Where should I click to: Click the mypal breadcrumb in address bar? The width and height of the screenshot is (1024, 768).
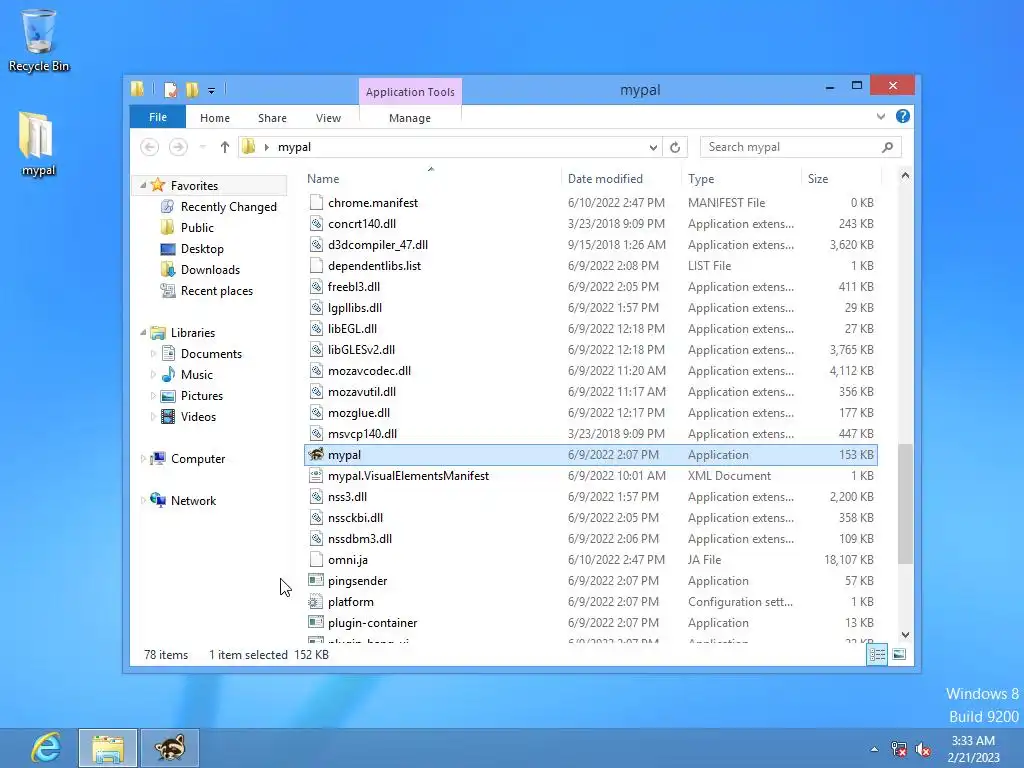pos(295,147)
